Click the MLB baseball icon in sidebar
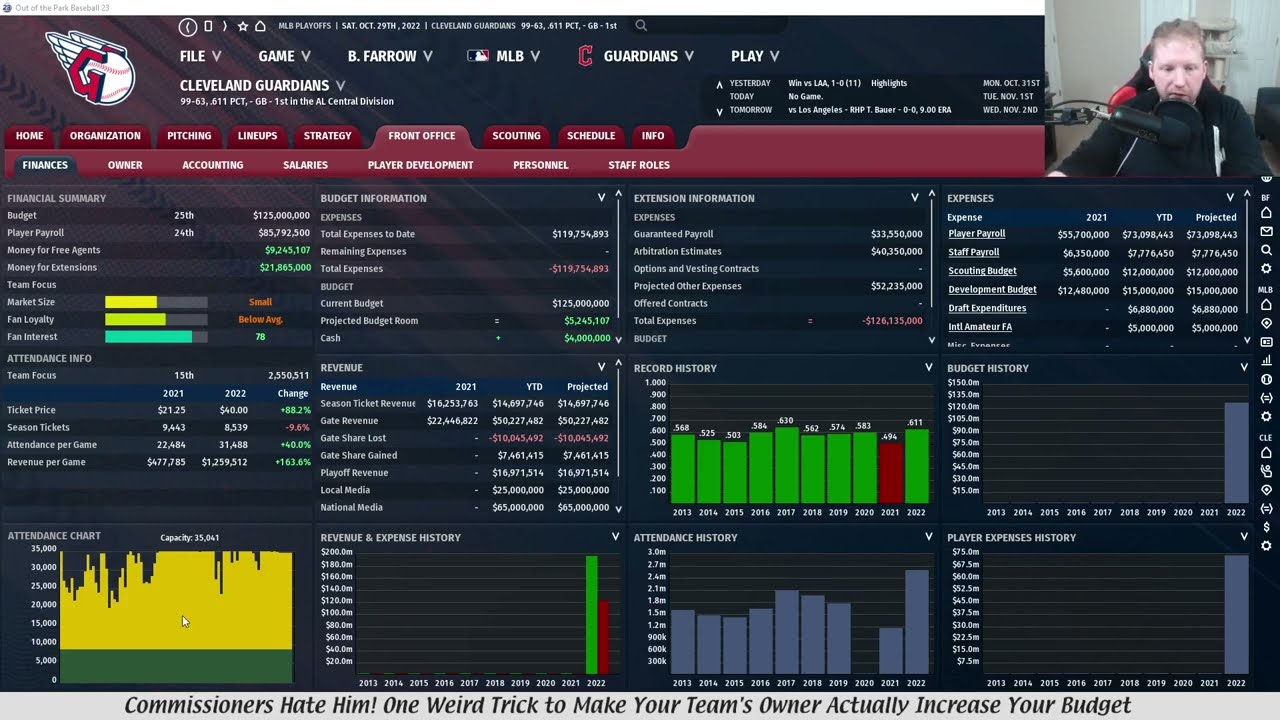The image size is (1280, 720). (1266, 379)
